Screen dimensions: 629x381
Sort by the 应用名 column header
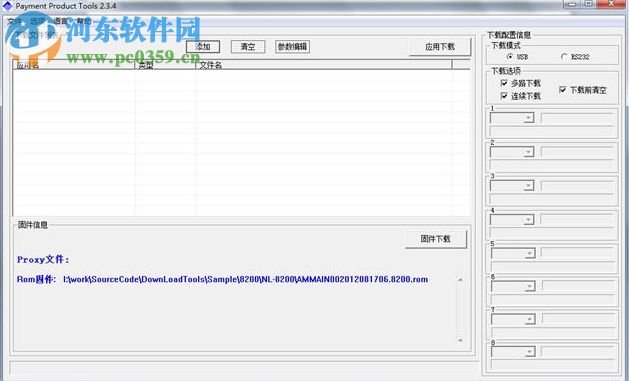pos(74,65)
